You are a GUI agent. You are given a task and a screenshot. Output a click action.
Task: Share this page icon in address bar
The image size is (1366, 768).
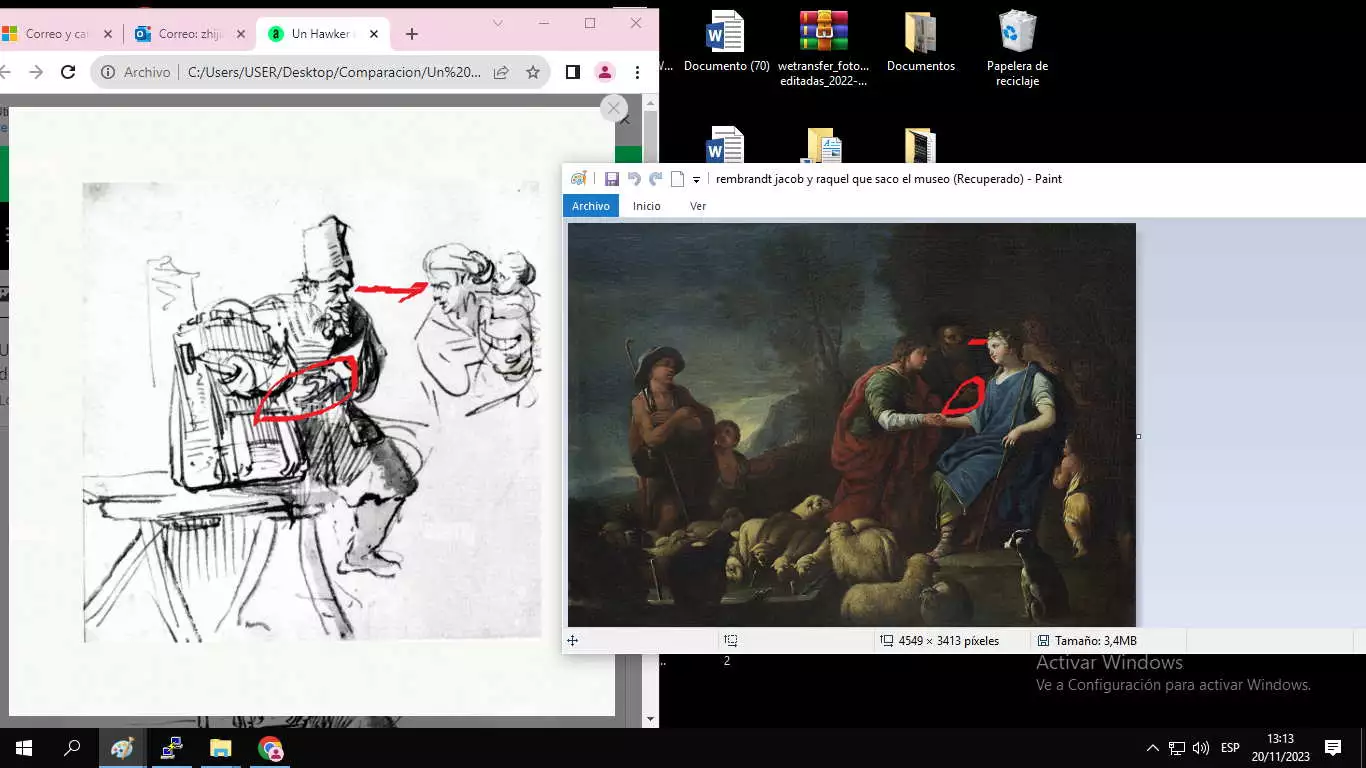501,72
